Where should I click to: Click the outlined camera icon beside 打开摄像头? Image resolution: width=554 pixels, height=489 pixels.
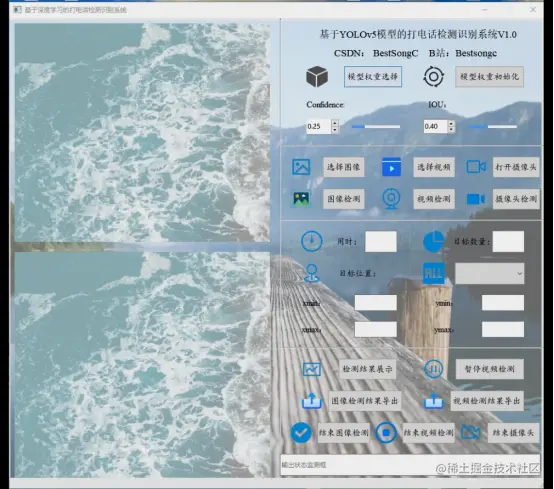click(x=476, y=167)
